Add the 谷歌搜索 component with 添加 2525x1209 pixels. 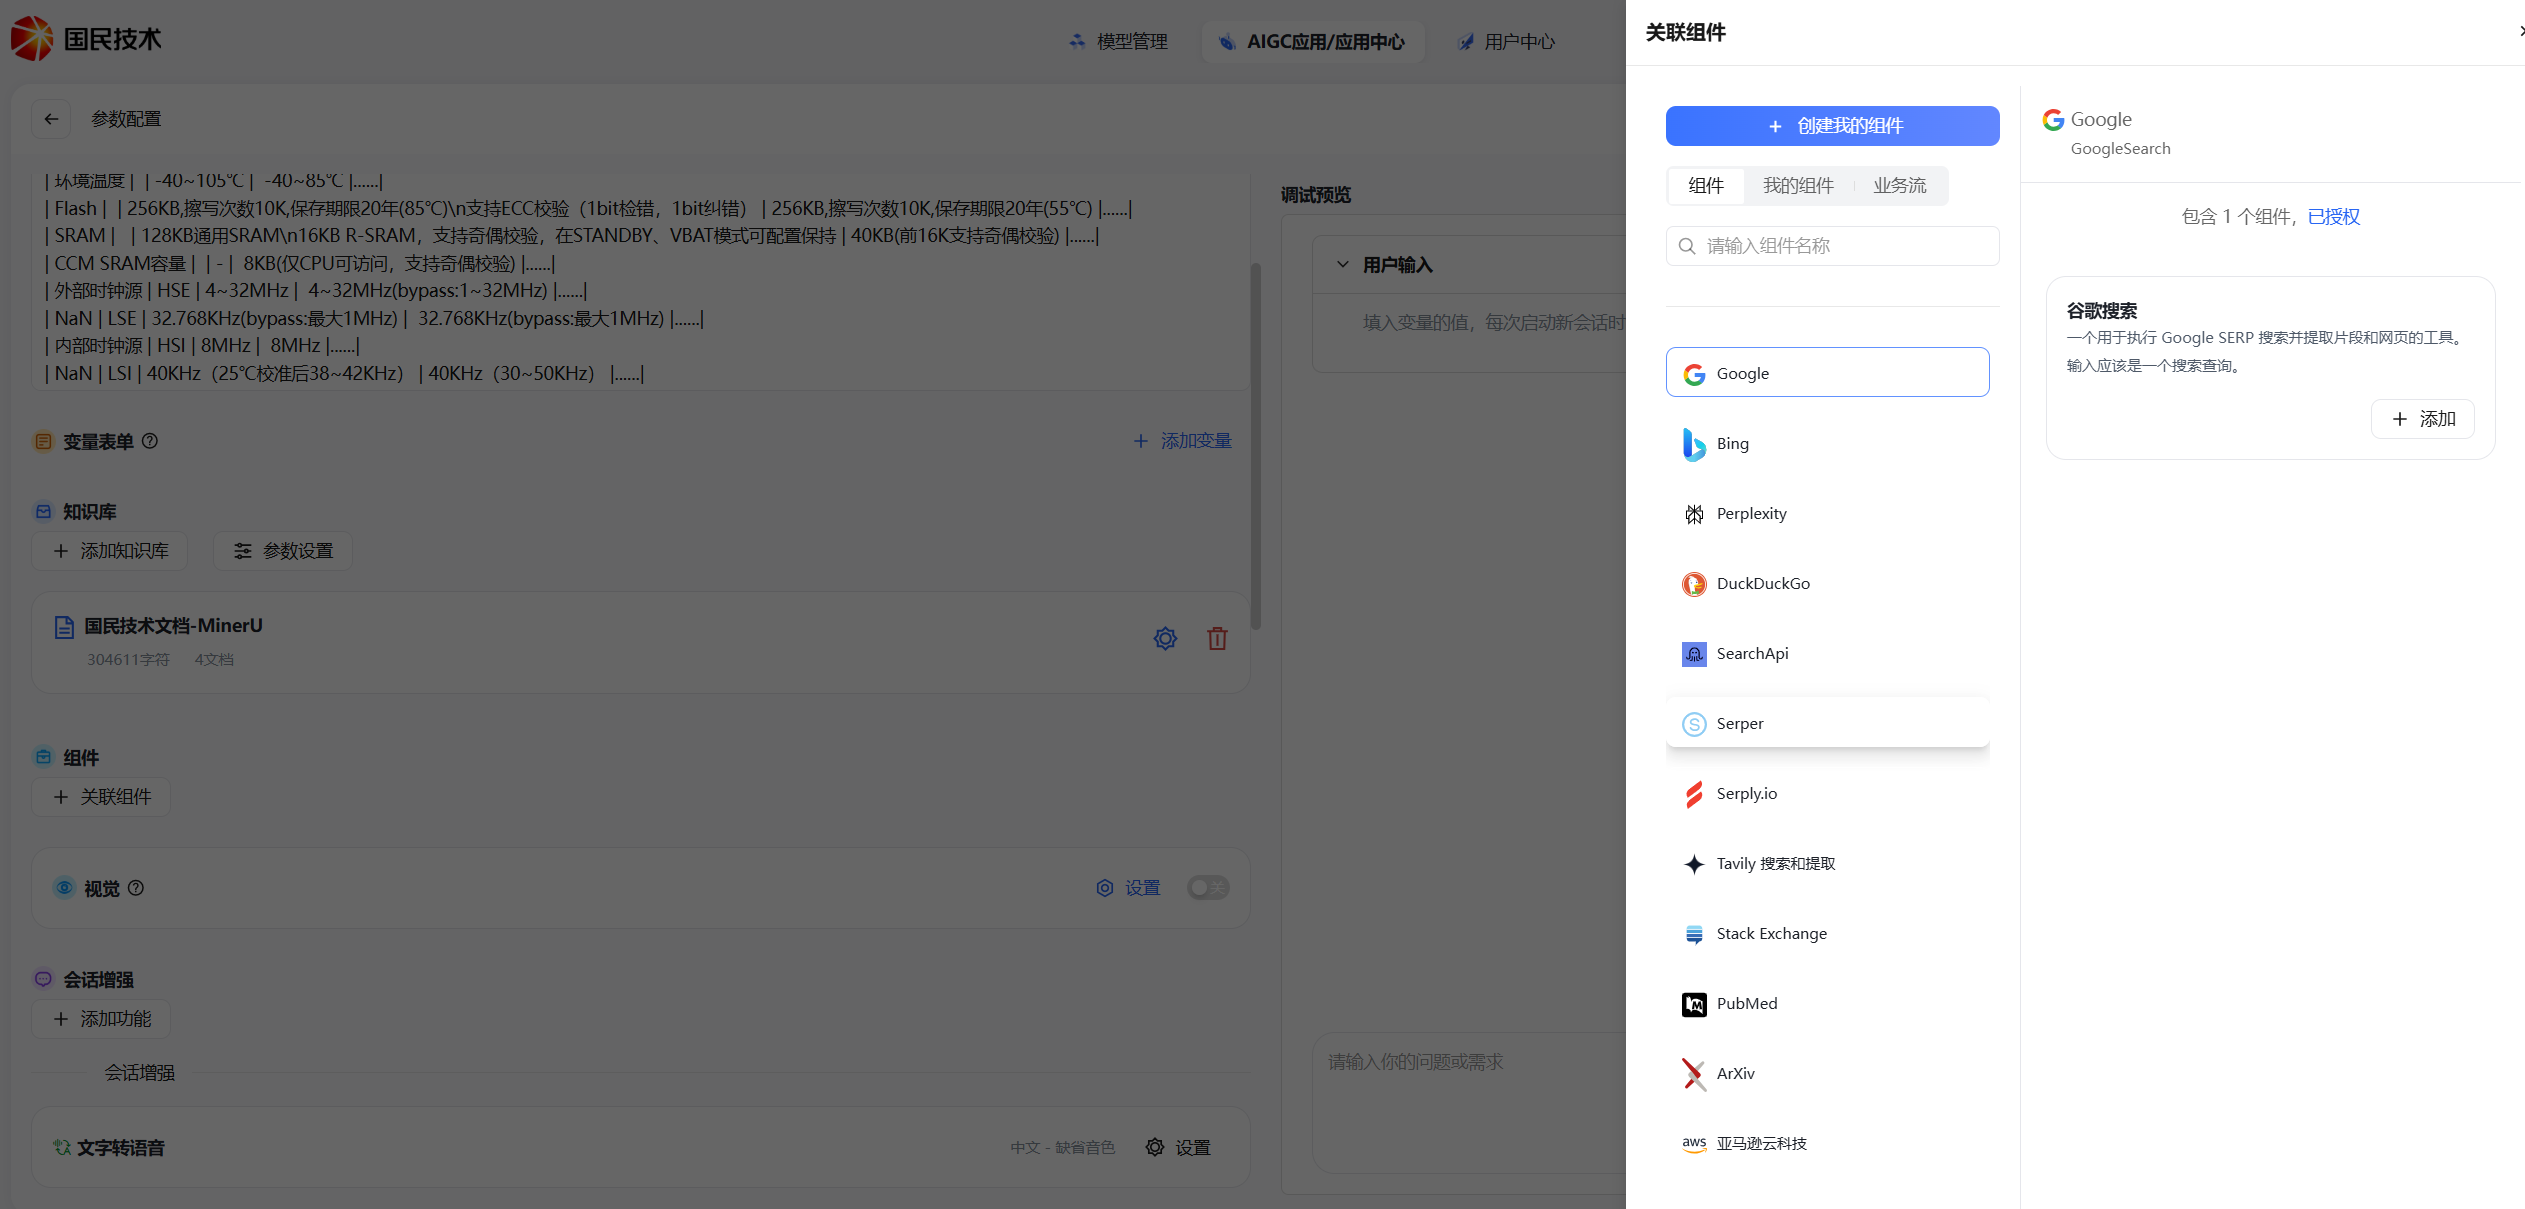click(2422, 419)
